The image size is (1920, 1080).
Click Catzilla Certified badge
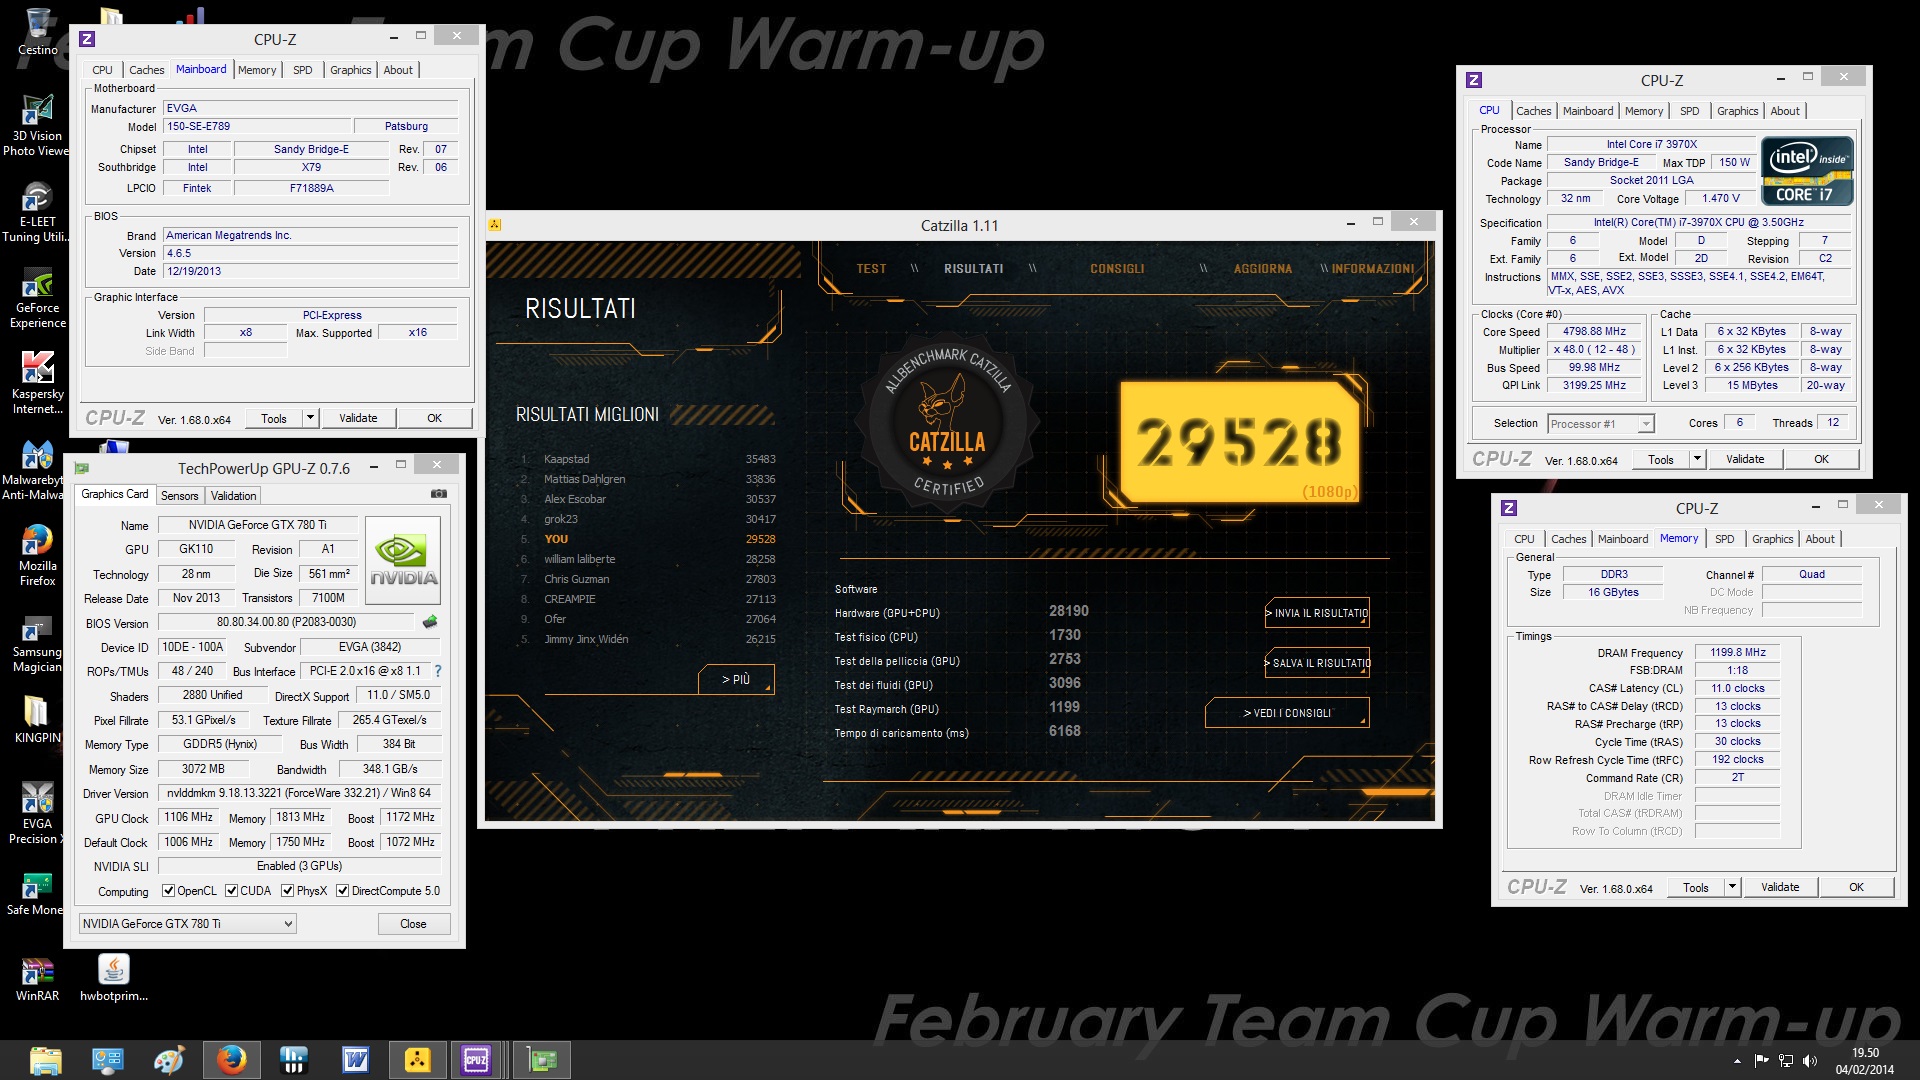947,425
